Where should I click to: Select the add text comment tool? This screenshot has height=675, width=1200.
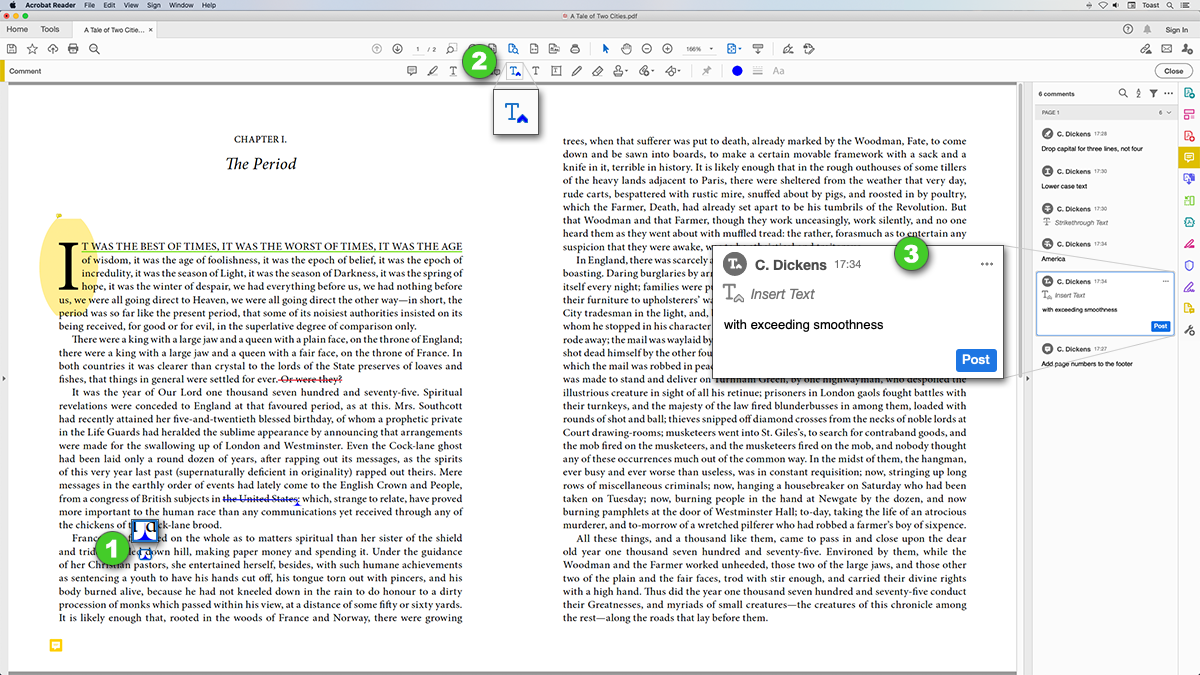click(x=536, y=71)
